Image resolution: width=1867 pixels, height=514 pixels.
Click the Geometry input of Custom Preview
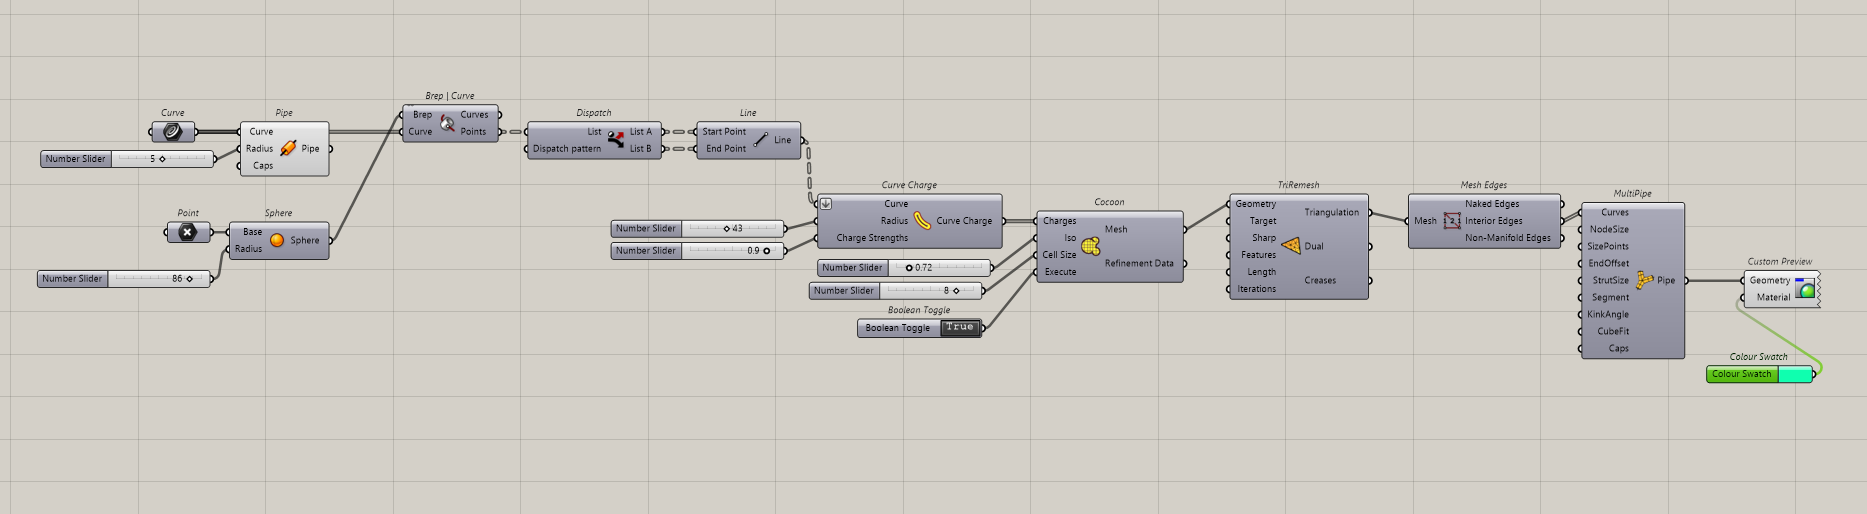tap(1769, 281)
